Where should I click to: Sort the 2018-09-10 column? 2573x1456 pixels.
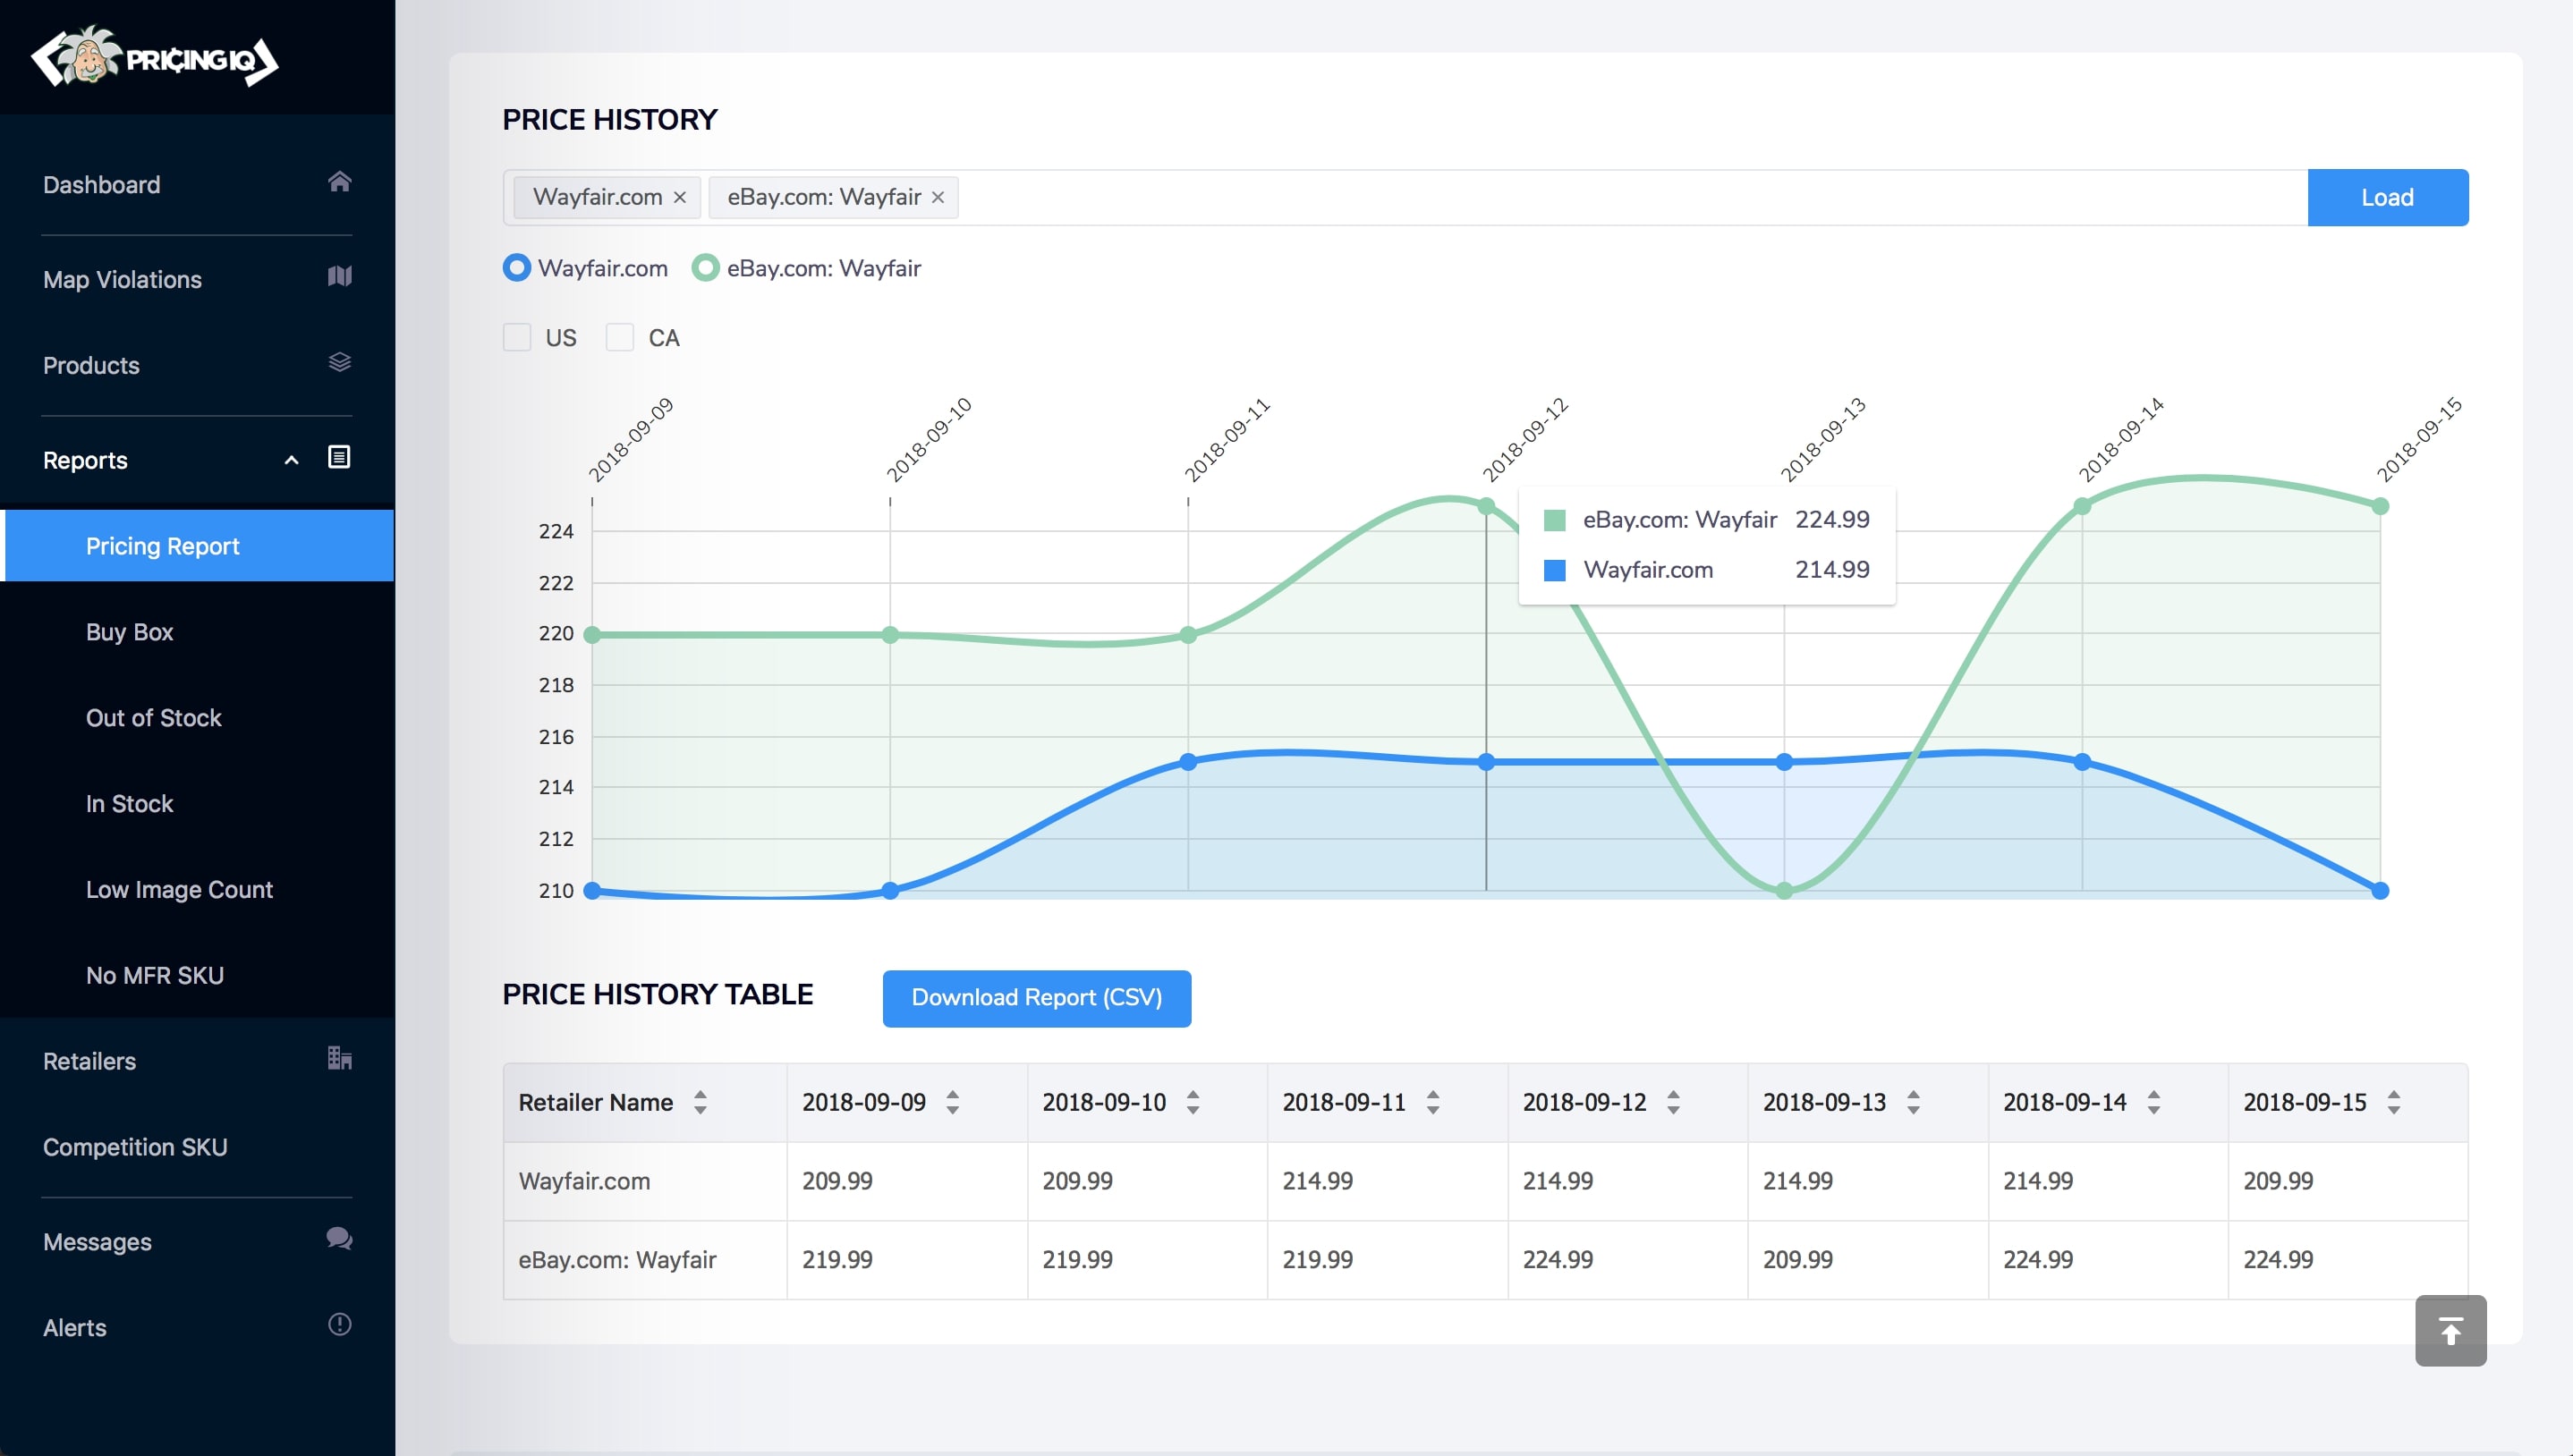click(1192, 1102)
